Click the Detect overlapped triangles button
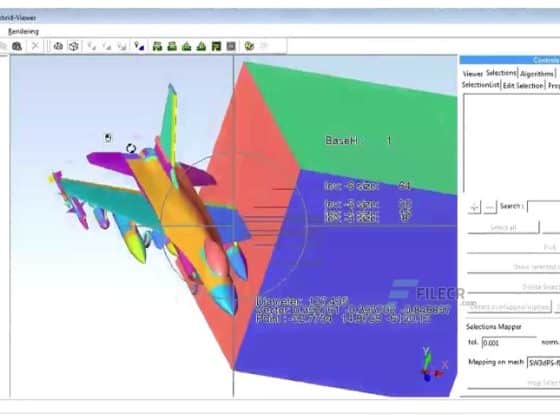This screenshot has height=420, width=560. click(509, 307)
